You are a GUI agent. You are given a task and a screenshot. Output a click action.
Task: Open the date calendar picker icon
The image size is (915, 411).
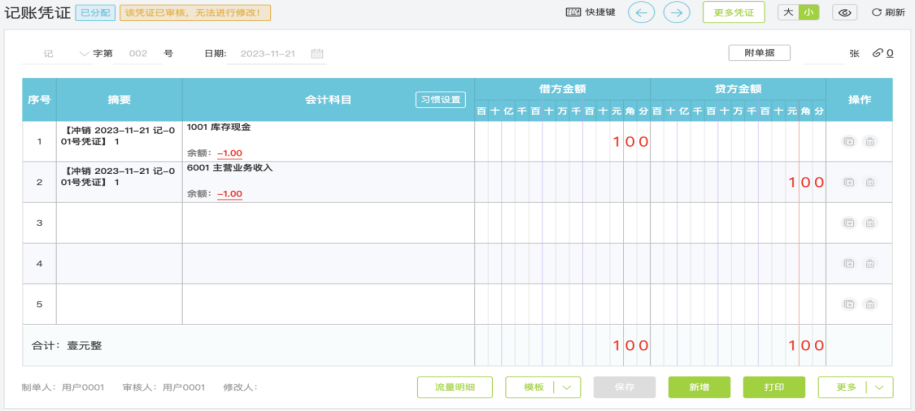pos(317,53)
